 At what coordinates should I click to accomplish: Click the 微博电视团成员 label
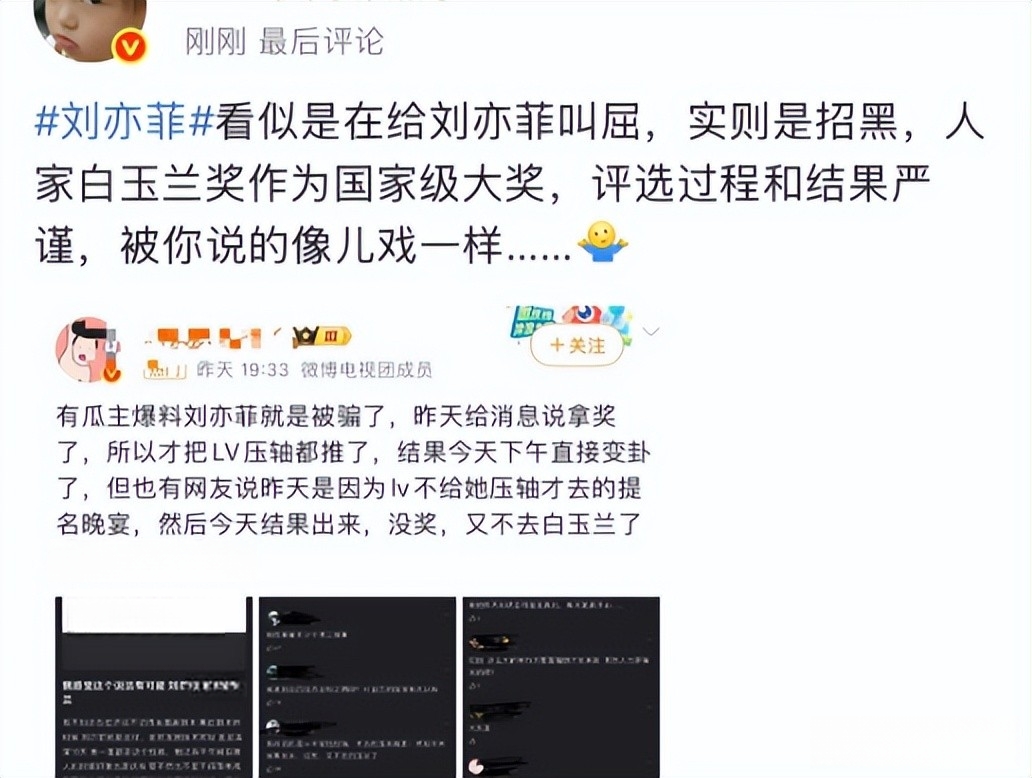click(x=366, y=370)
